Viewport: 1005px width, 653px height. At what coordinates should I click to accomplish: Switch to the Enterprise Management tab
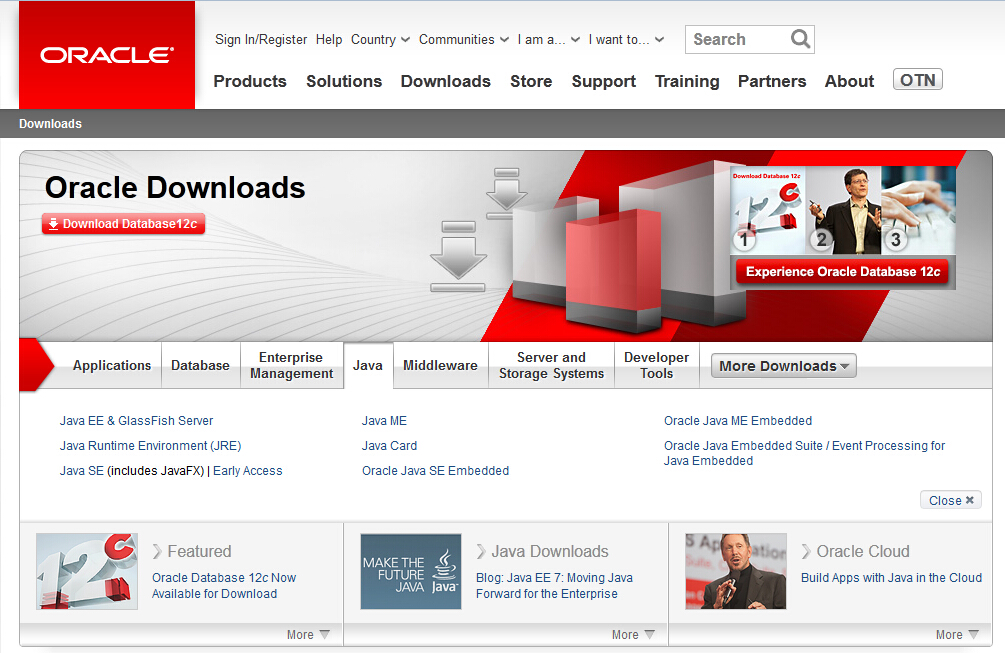point(292,365)
